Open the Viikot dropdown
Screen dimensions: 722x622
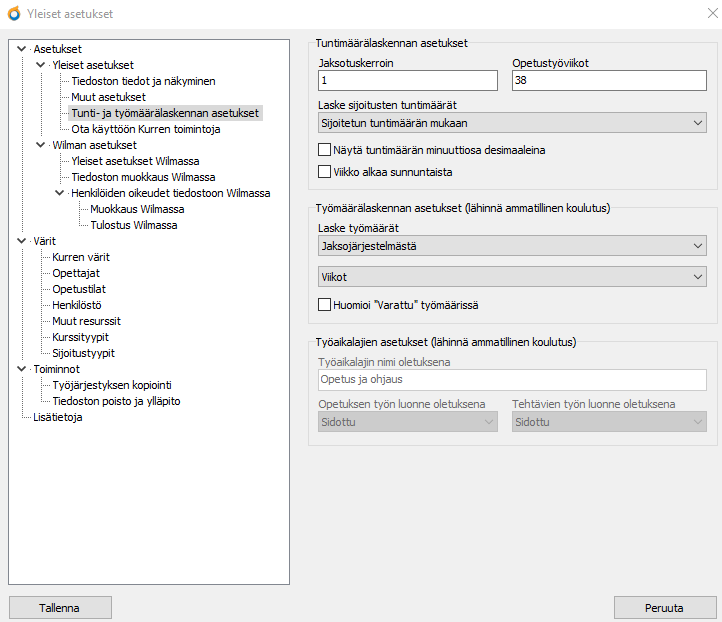510,277
